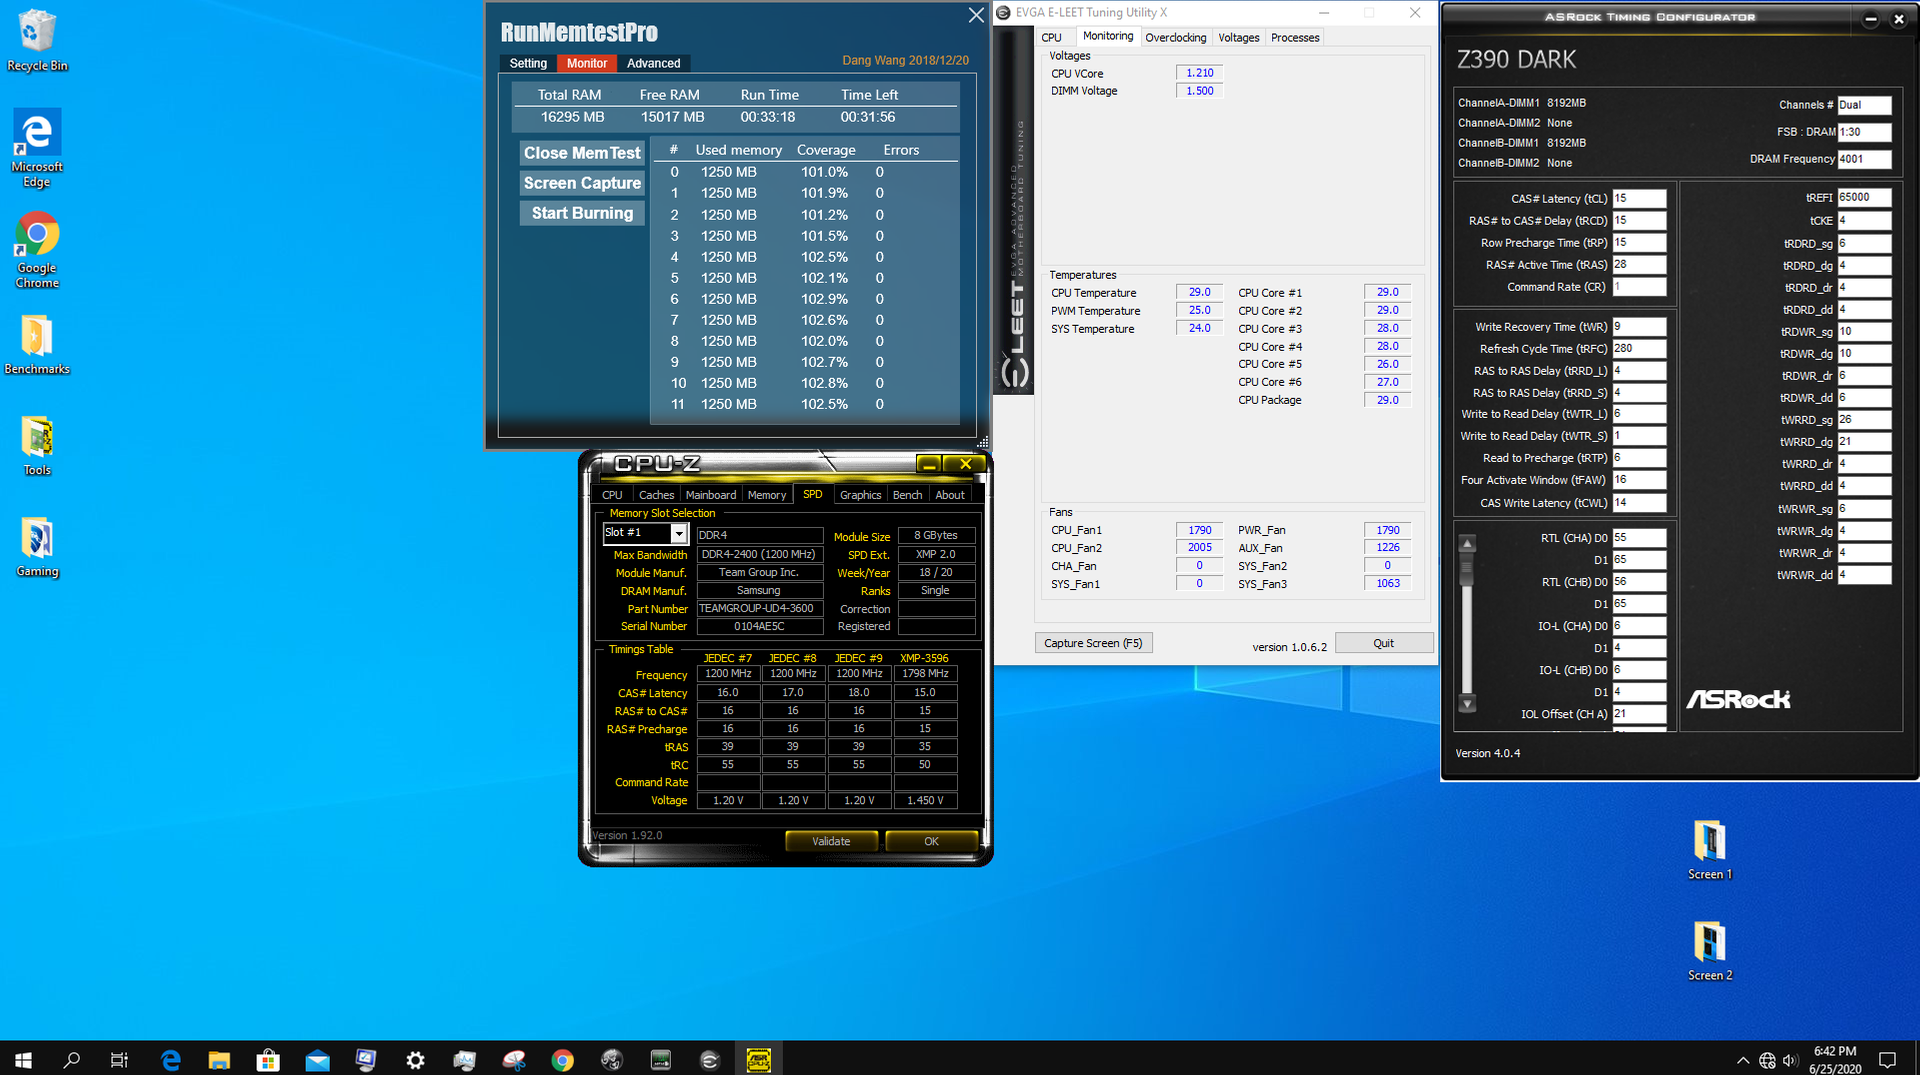Show hidden system tray icons
This screenshot has height=1075, width=1920.
click(1743, 1060)
